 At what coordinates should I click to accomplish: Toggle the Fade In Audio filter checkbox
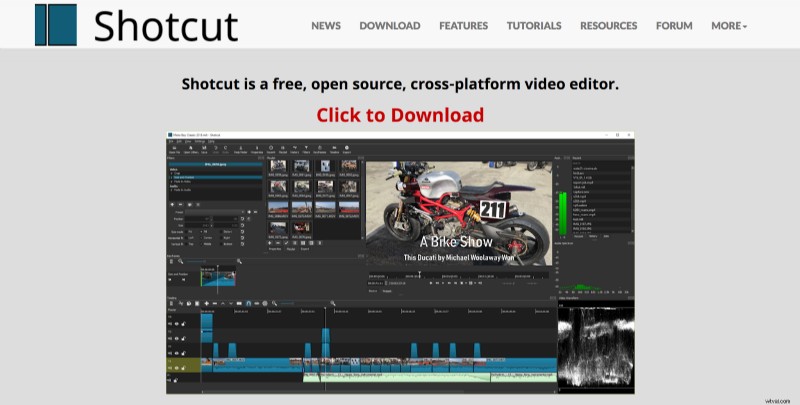click(171, 190)
